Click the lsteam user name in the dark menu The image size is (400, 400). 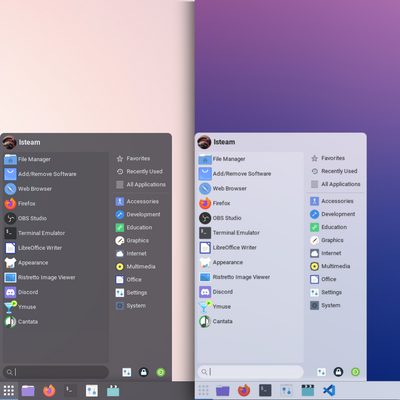[29, 142]
